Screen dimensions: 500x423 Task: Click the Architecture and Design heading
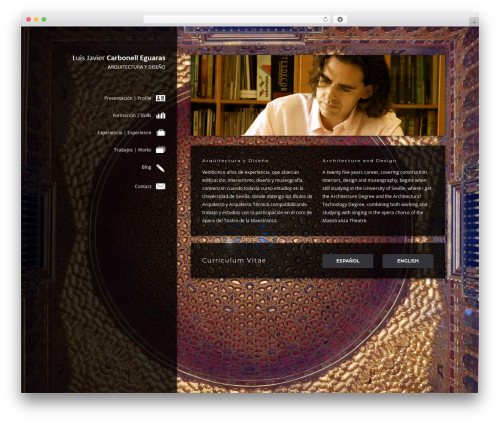359,161
